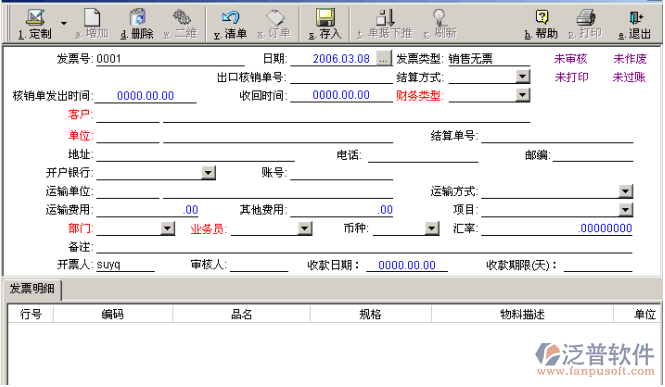Screen dimensions: 665x387
Task: Click the 发票号 input field
Action: click(170, 59)
